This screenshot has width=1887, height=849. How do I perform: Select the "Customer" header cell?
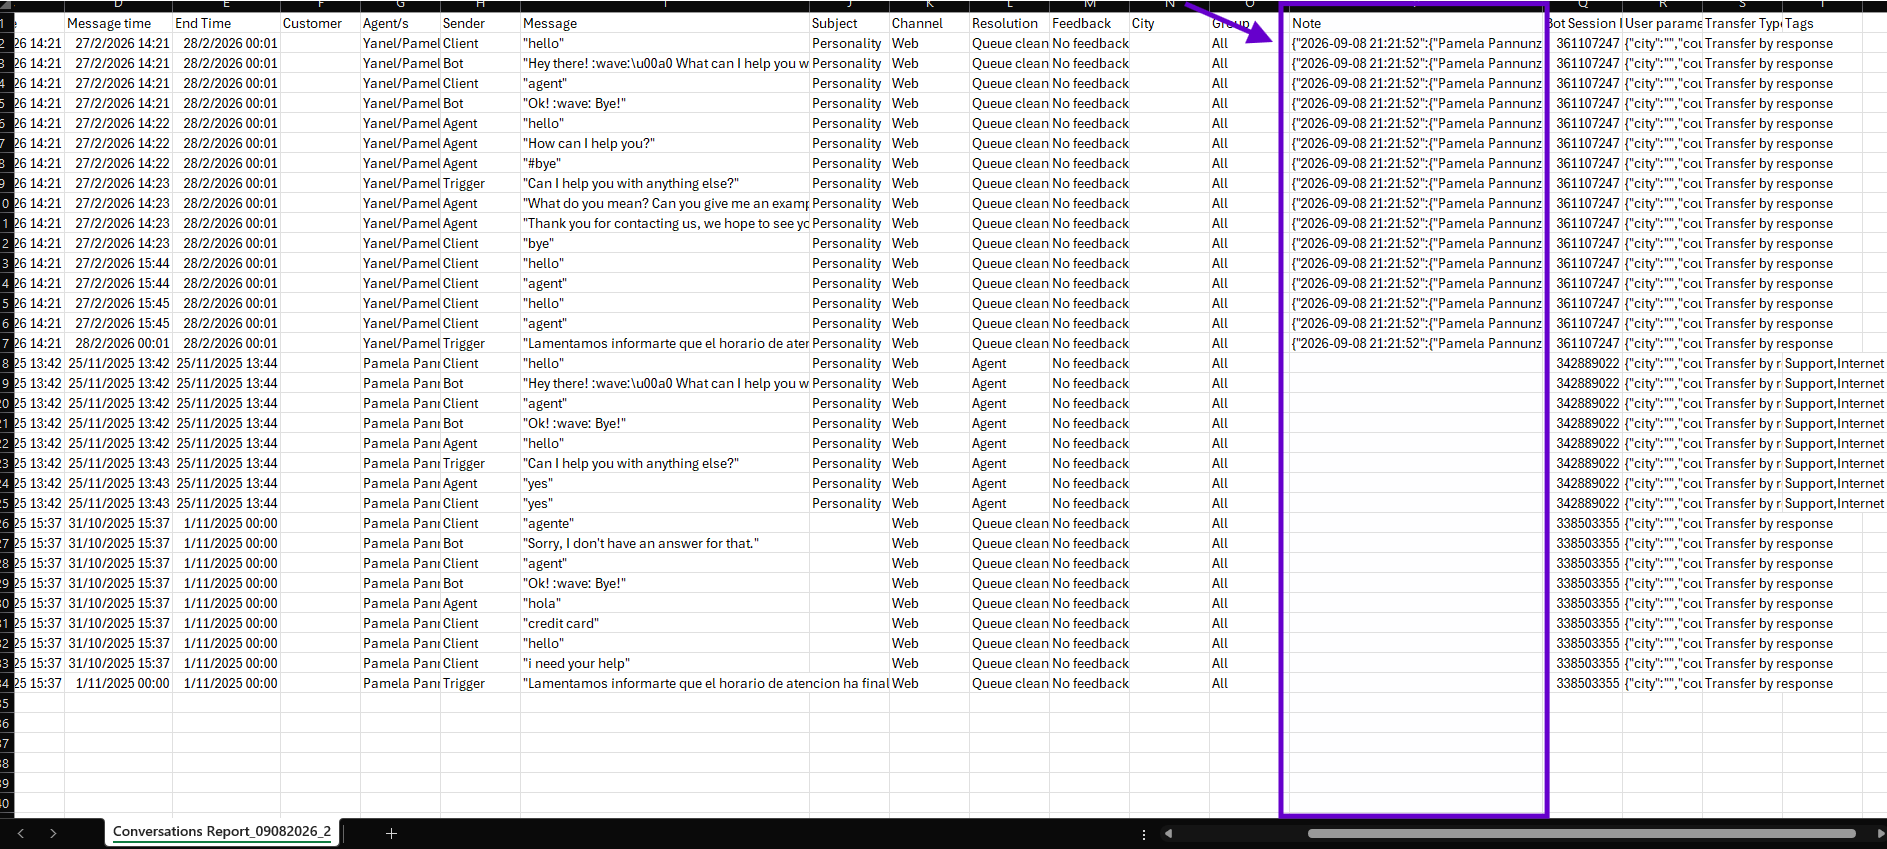320,23
